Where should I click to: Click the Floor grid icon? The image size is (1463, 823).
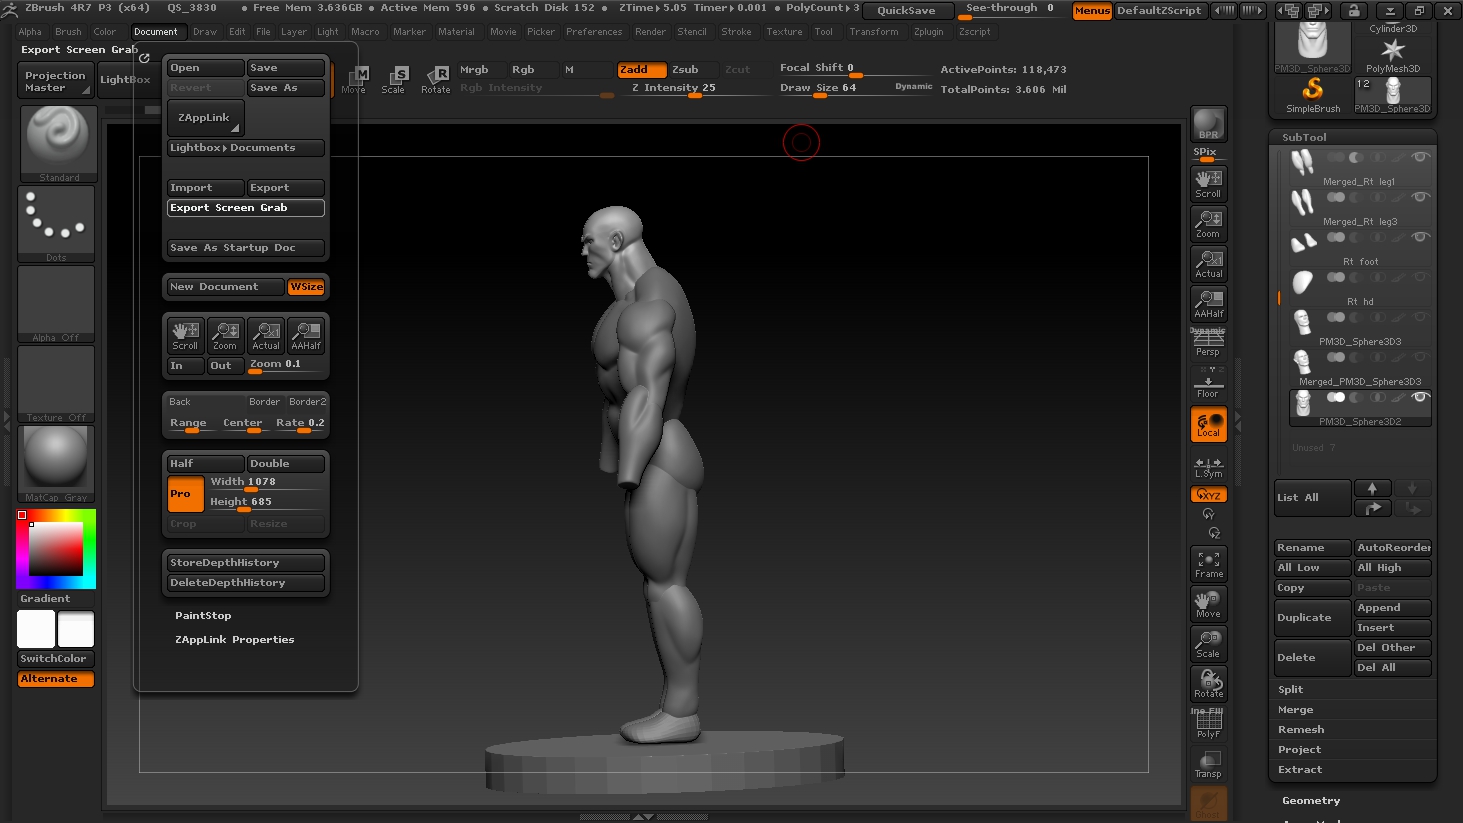click(1208, 384)
